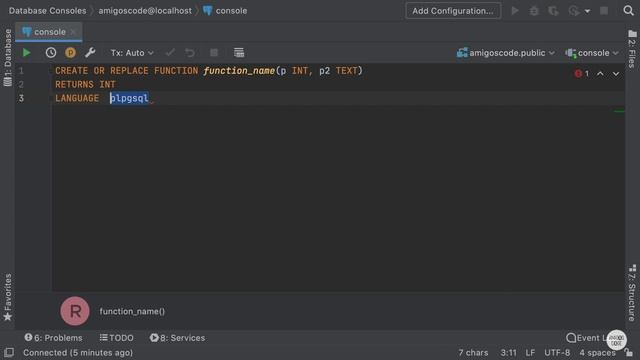This screenshot has width=640, height=360.
Task: Jump to previous error arrow up
Action: coord(600,74)
